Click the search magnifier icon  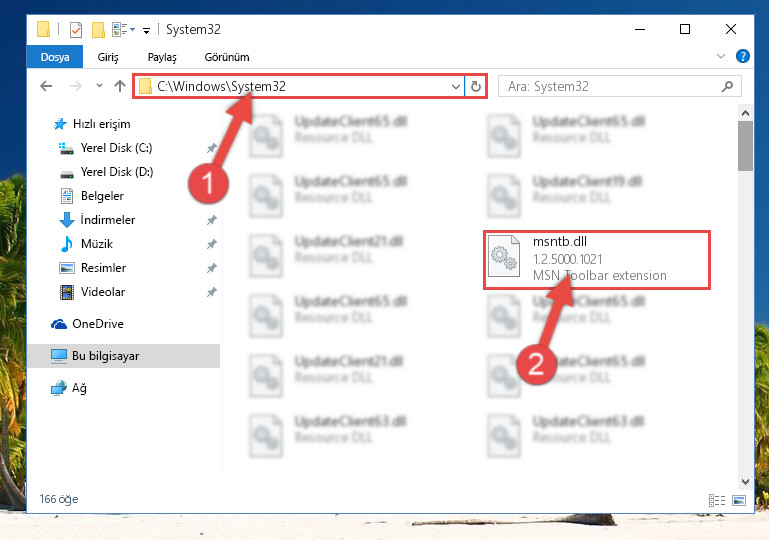click(x=727, y=86)
